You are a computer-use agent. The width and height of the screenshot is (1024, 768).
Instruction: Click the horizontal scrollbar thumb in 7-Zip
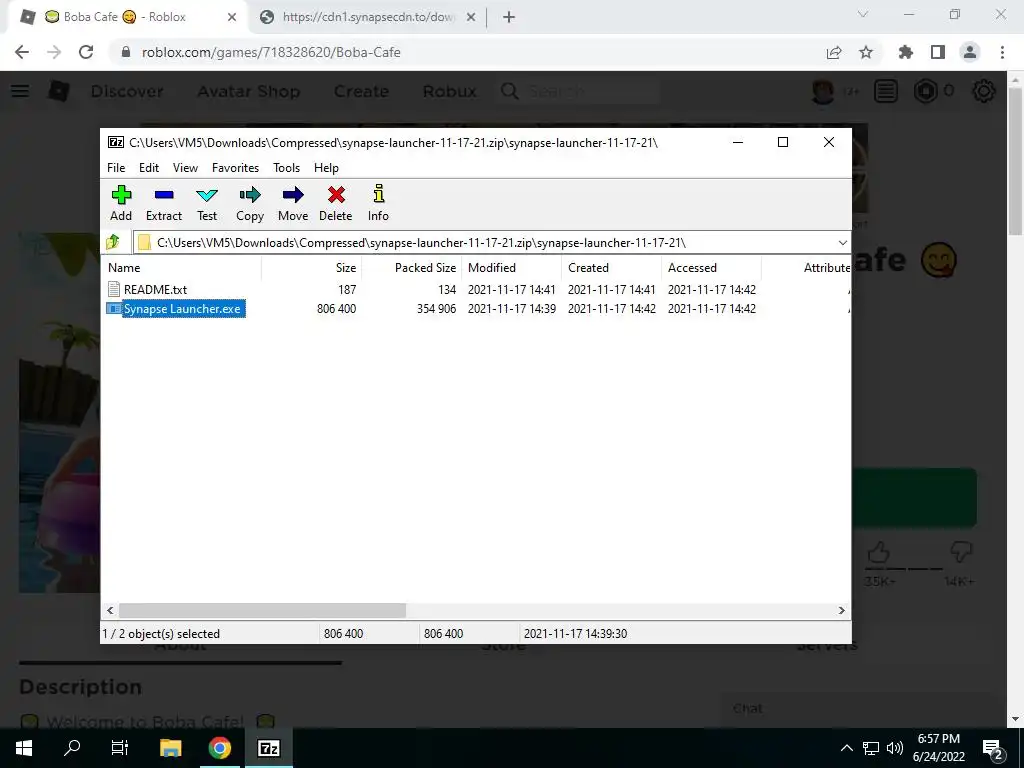click(x=262, y=611)
